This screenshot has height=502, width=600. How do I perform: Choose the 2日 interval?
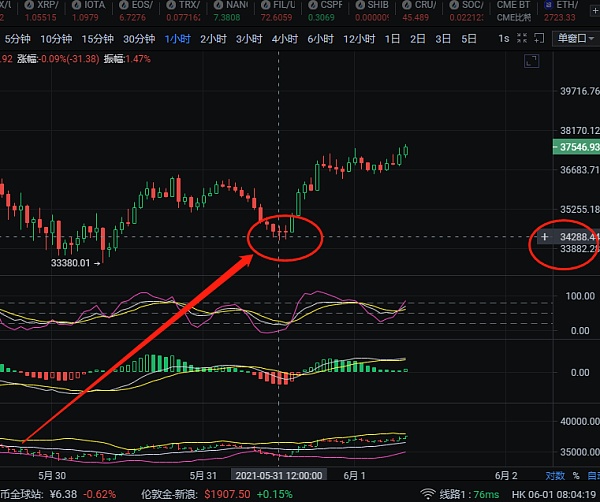click(x=417, y=39)
